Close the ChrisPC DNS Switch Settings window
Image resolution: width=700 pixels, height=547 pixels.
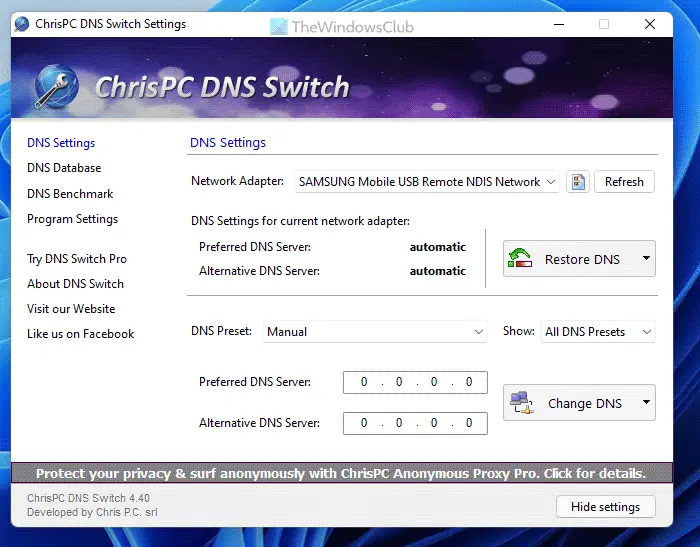650,24
